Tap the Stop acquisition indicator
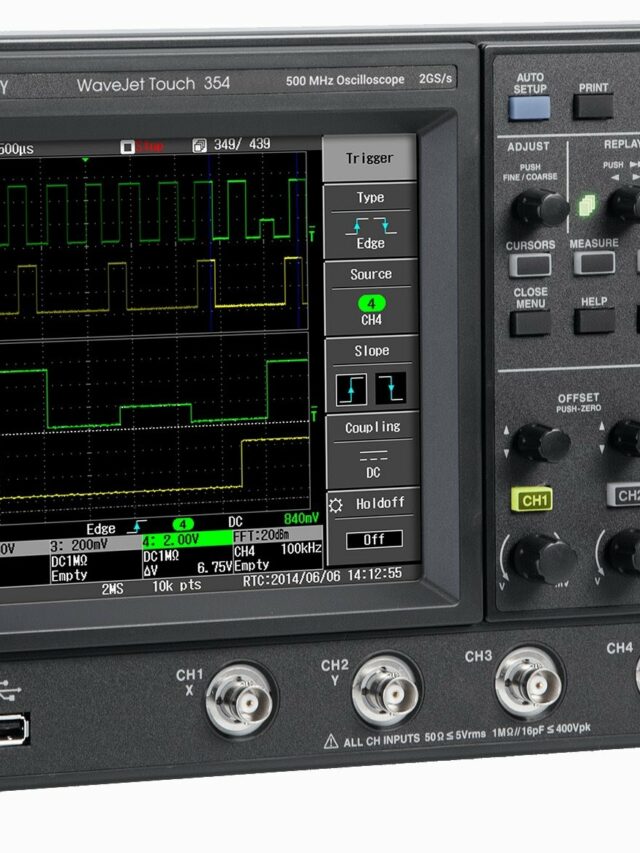Image resolution: width=640 pixels, height=853 pixels. 143,146
